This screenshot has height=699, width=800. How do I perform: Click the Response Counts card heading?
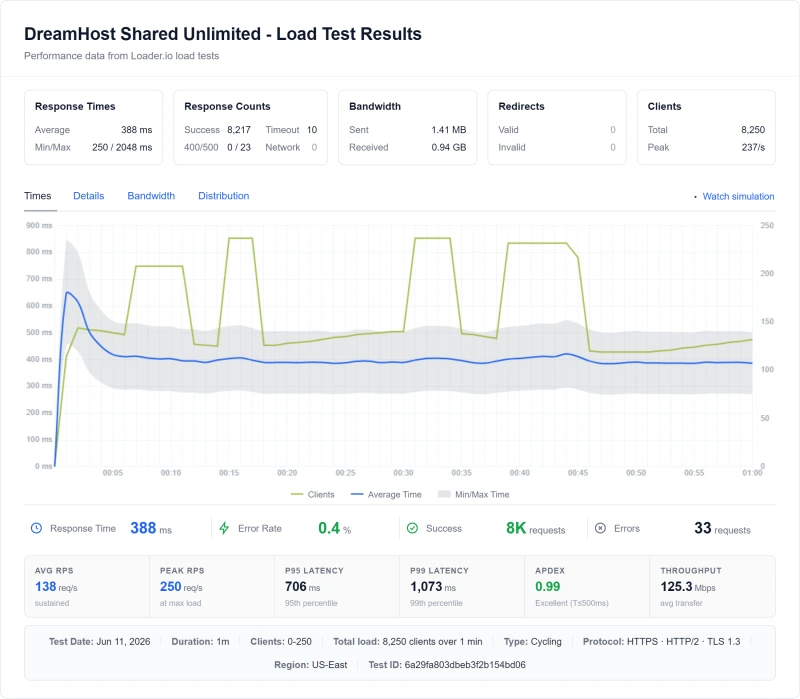(227, 107)
